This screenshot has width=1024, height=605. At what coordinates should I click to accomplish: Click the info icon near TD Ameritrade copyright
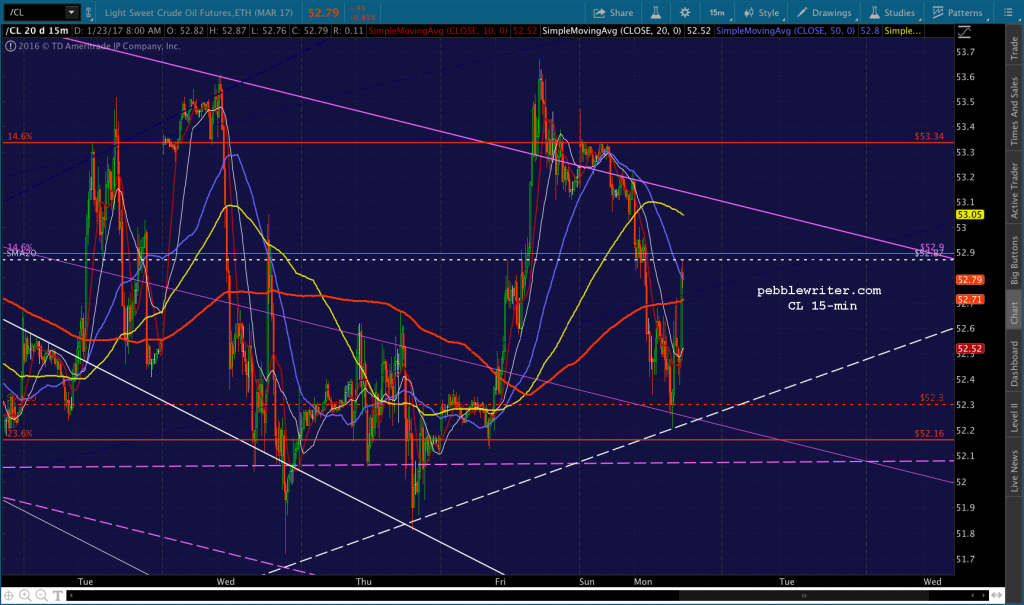(10, 46)
